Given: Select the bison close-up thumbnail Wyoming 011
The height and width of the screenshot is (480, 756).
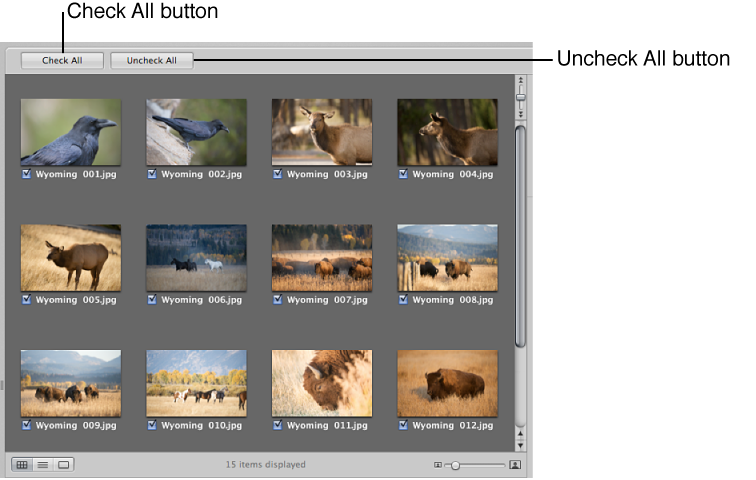Looking at the screenshot, I should click(x=322, y=383).
